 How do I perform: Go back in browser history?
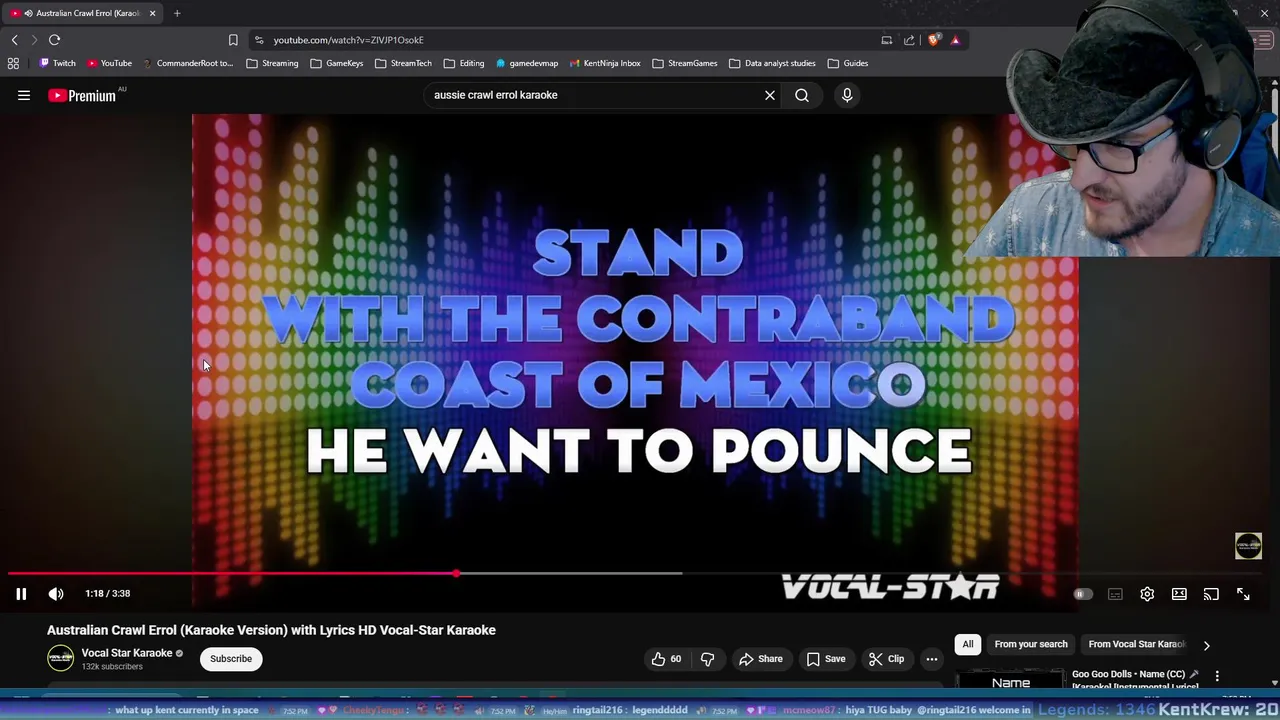(15, 40)
